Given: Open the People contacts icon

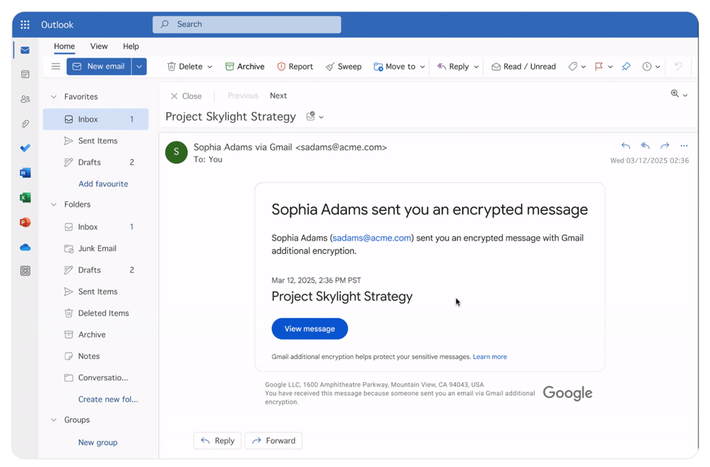Looking at the screenshot, I should click(x=25, y=99).
